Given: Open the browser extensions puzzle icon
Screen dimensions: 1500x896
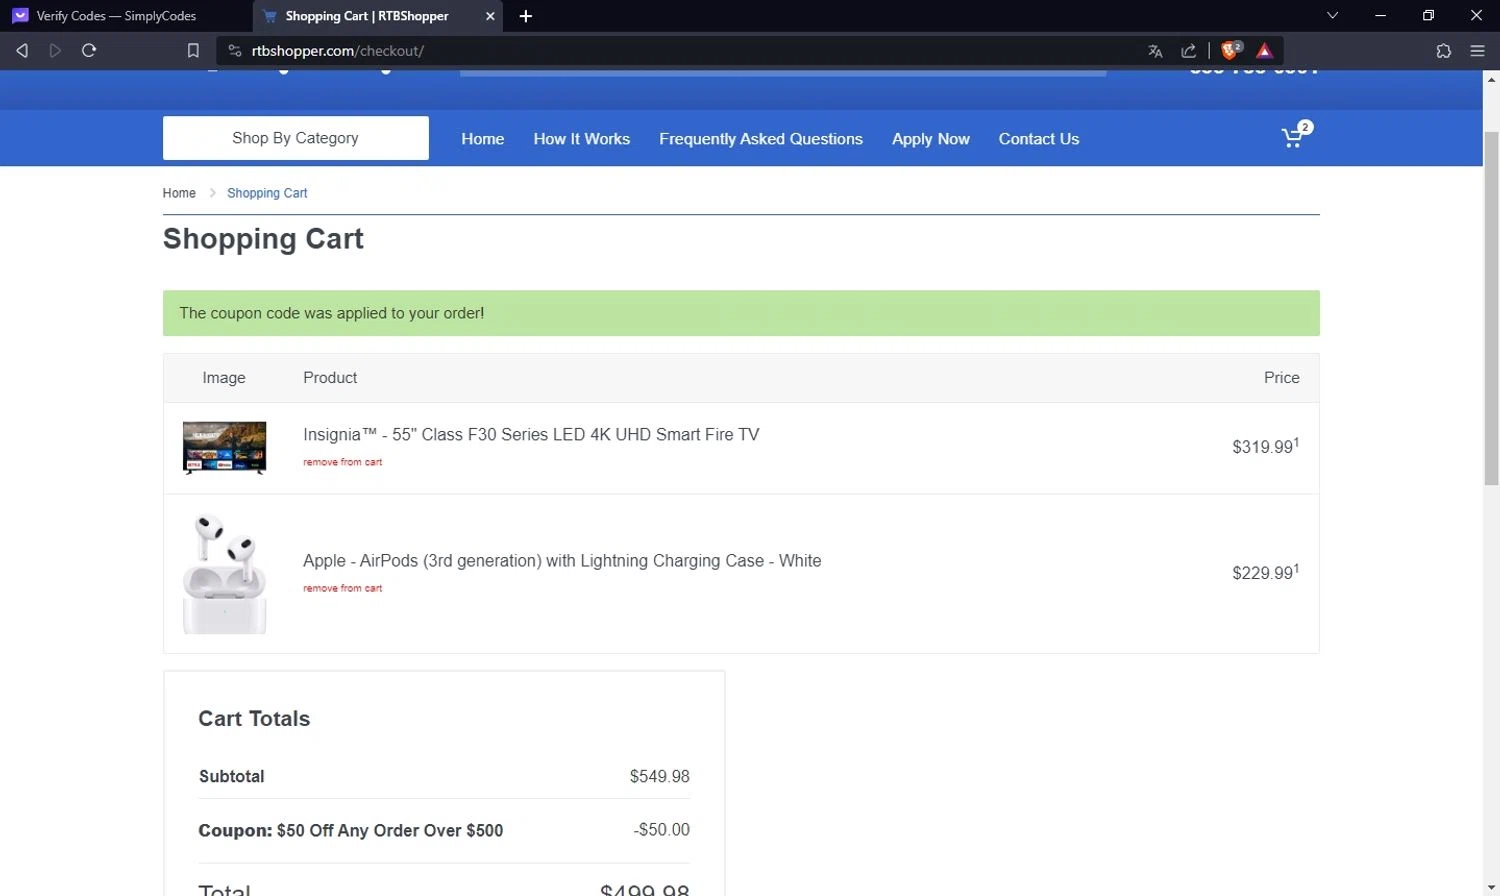Looking at the screenshot, I should pos(1443,51).
